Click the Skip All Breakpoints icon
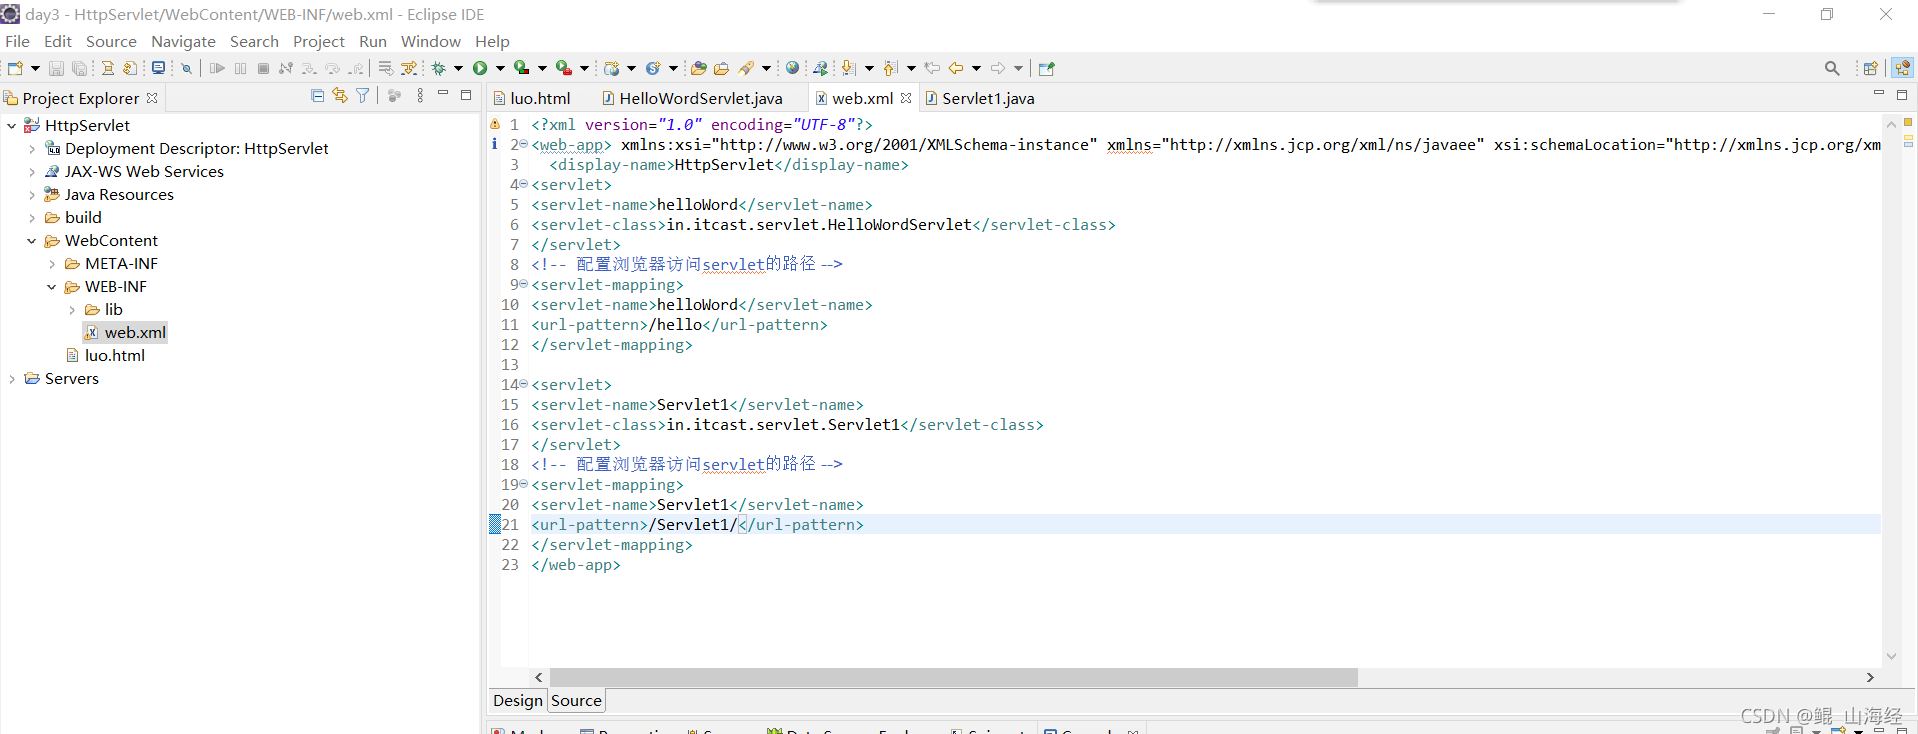This screenshot has height=734, width=1918. 186,68
